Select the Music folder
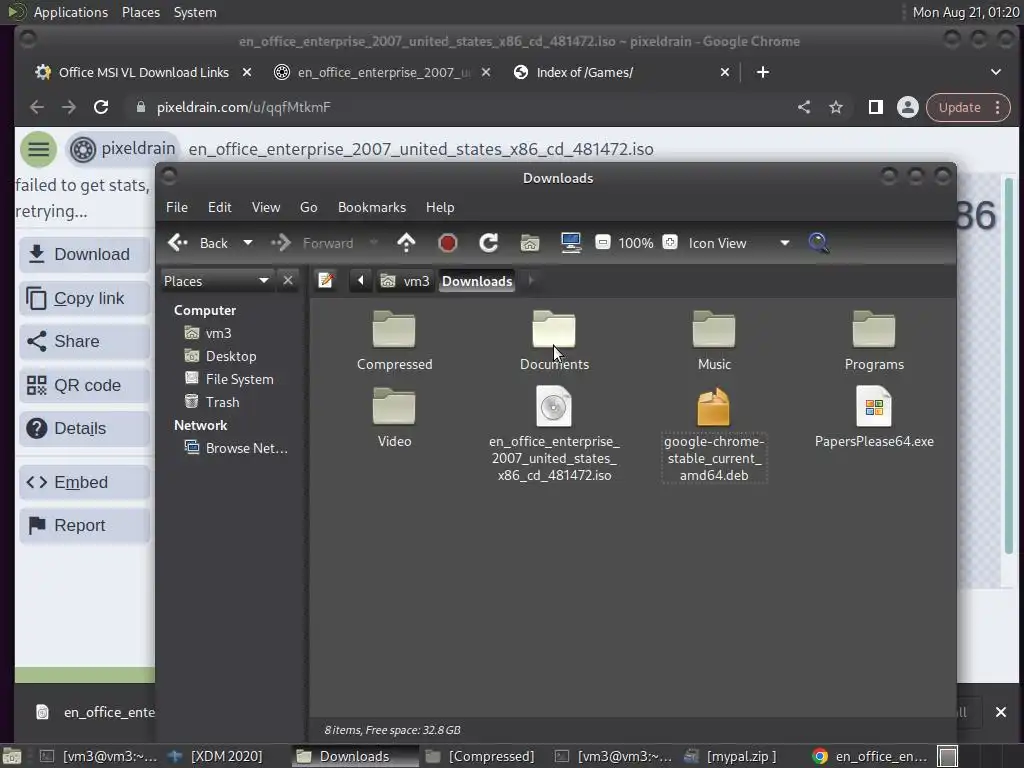 click(714, 341)
